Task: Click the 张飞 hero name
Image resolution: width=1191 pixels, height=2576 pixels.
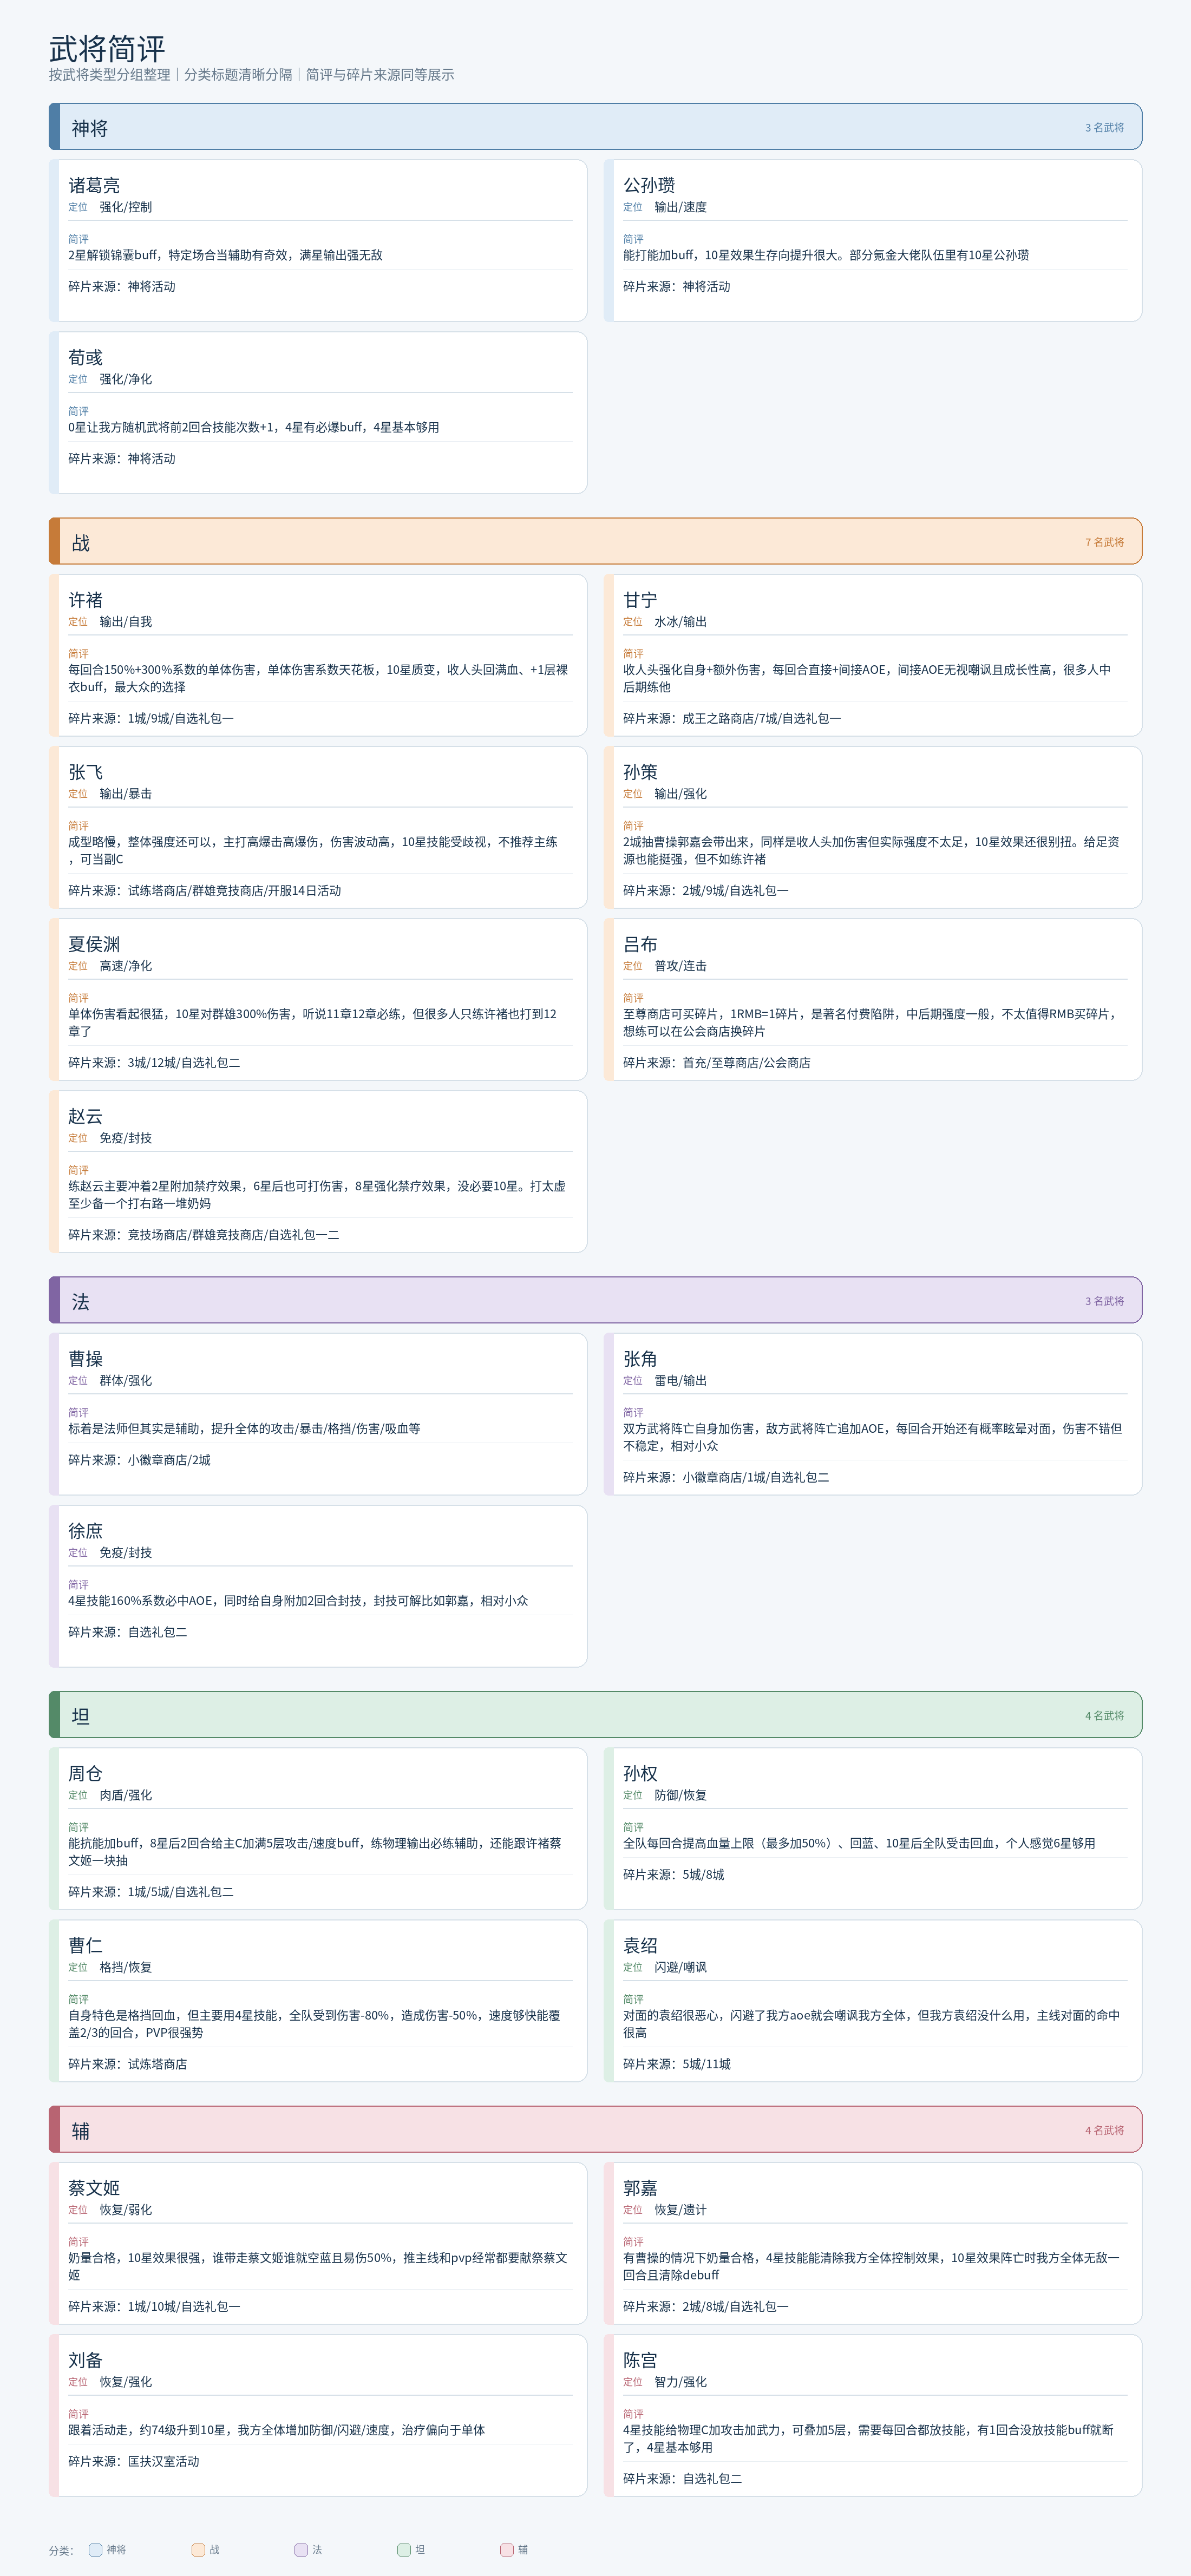Action: pyautogui.click(x=85, y=772)
